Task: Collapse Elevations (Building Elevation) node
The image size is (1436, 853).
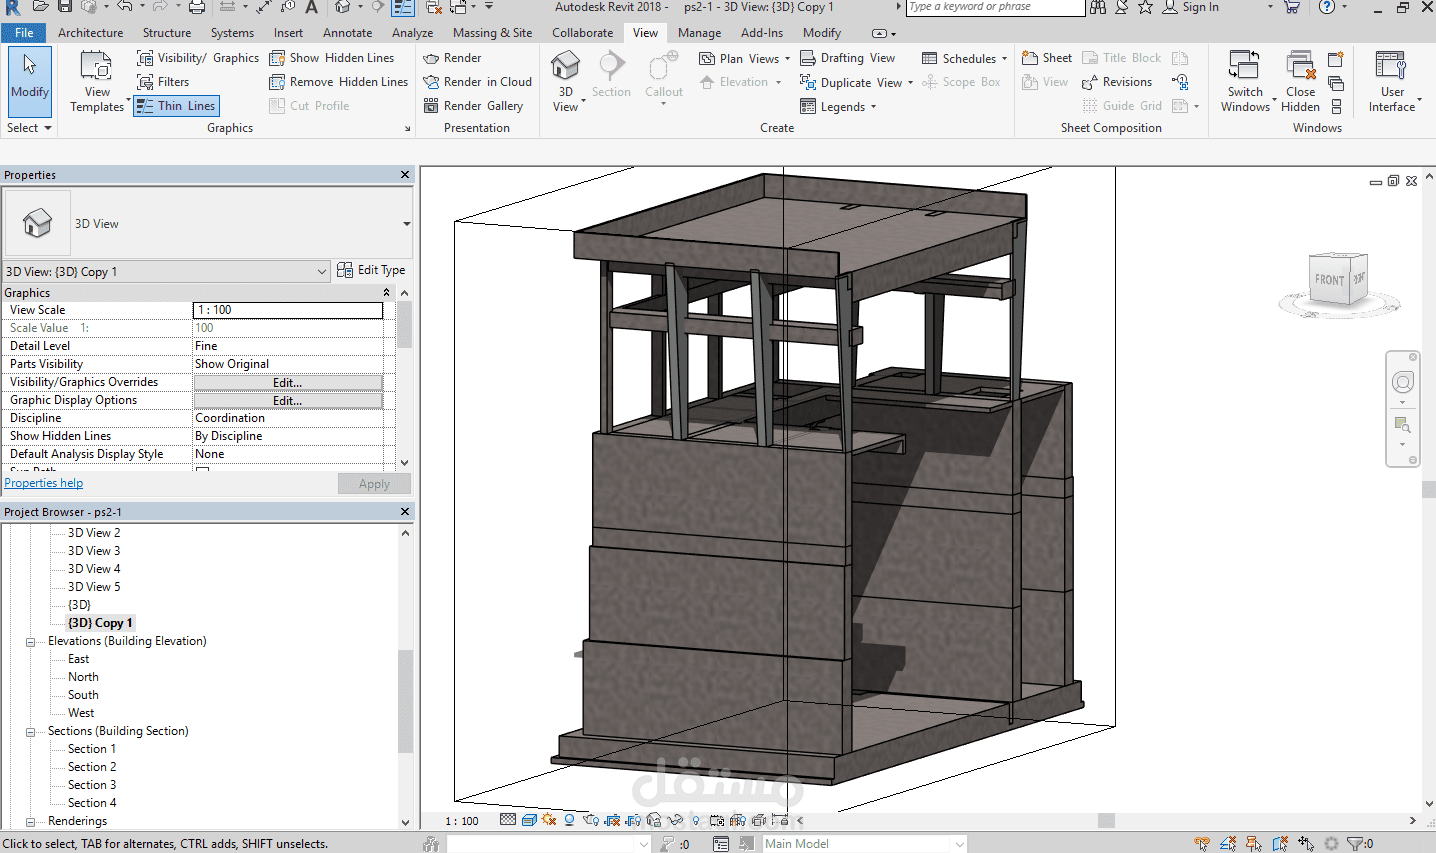Action: 30,642
